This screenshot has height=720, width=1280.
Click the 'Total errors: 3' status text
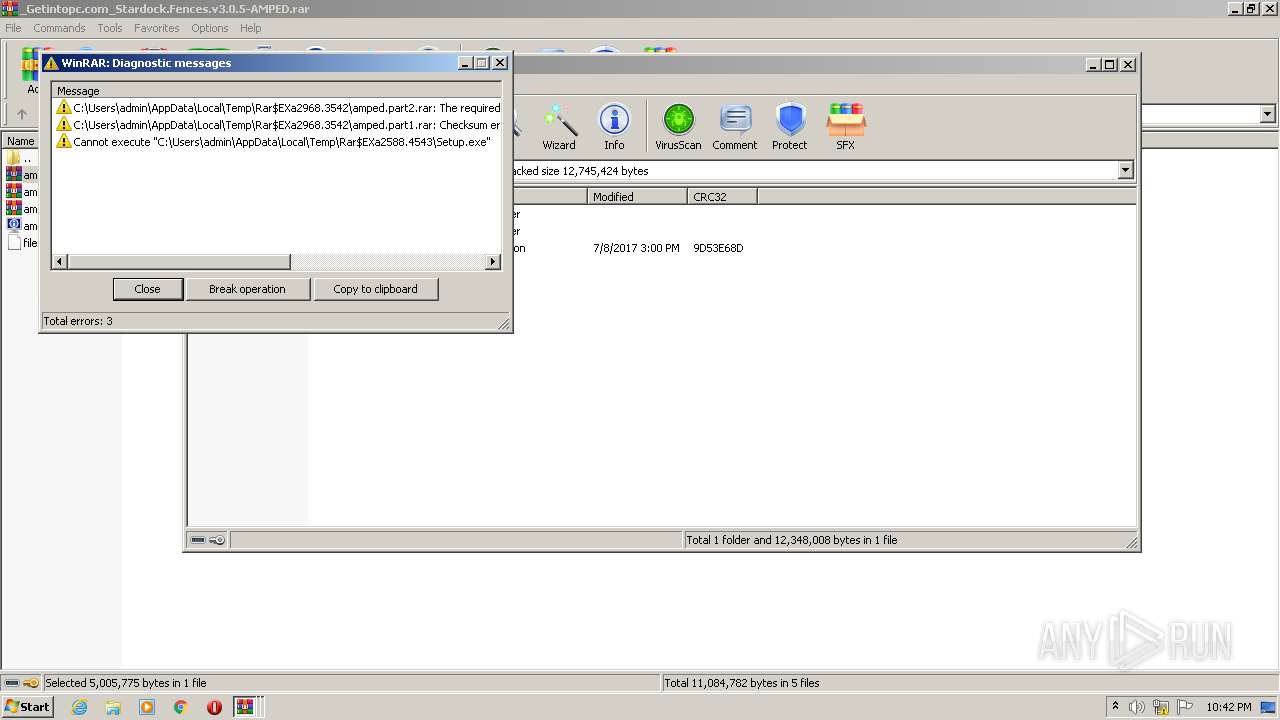coord(78,321)
